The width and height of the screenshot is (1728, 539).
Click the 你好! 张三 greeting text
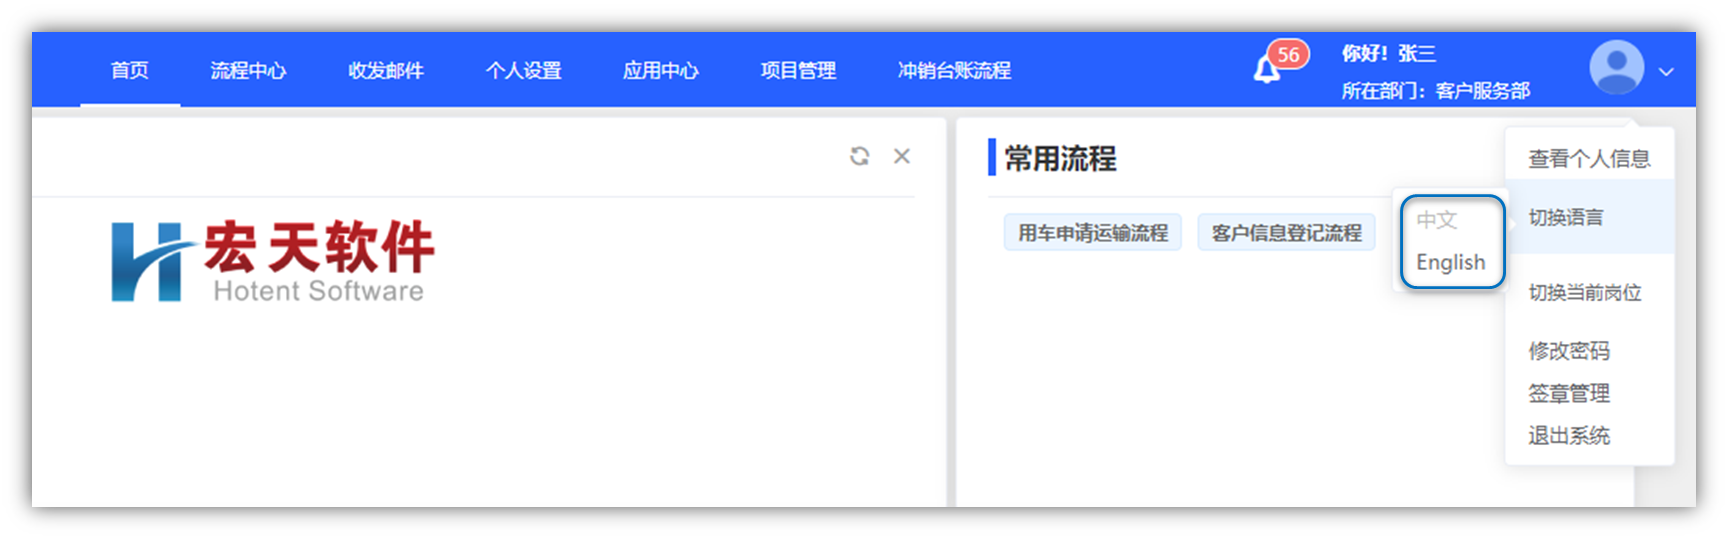point(1389,53)
